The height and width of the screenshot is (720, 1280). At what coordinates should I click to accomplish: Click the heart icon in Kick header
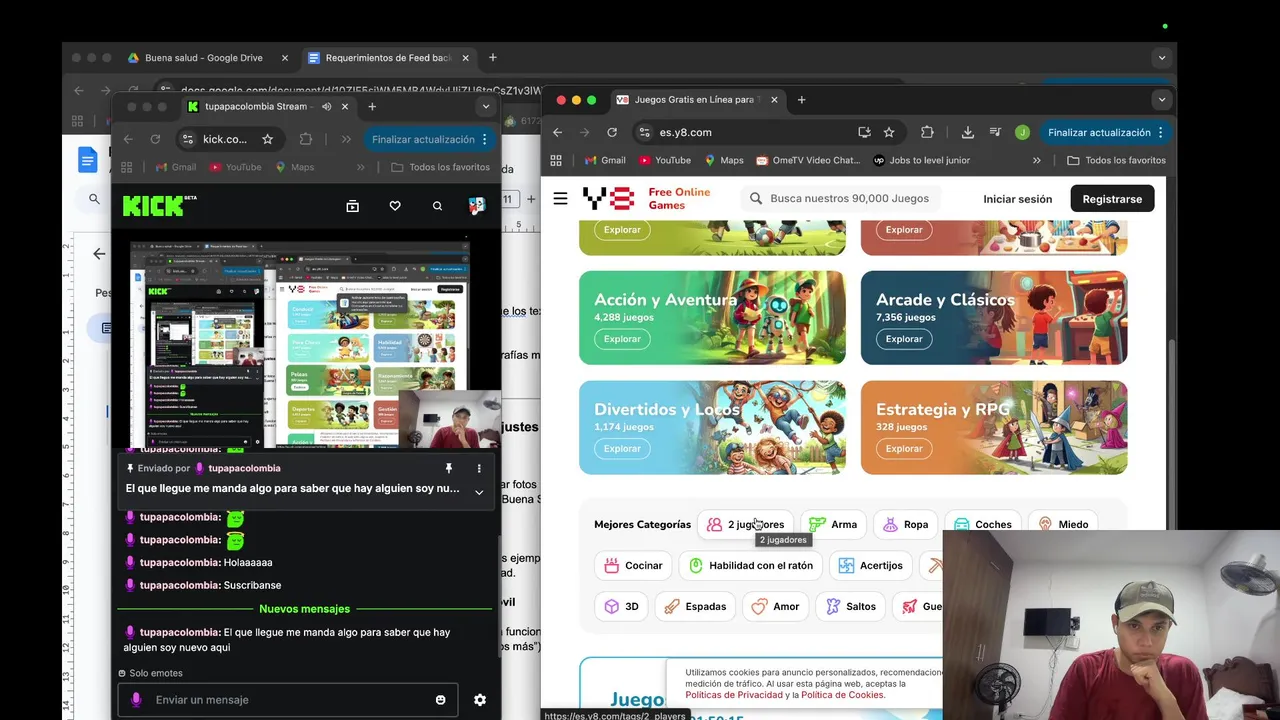[x=395, y=206]
